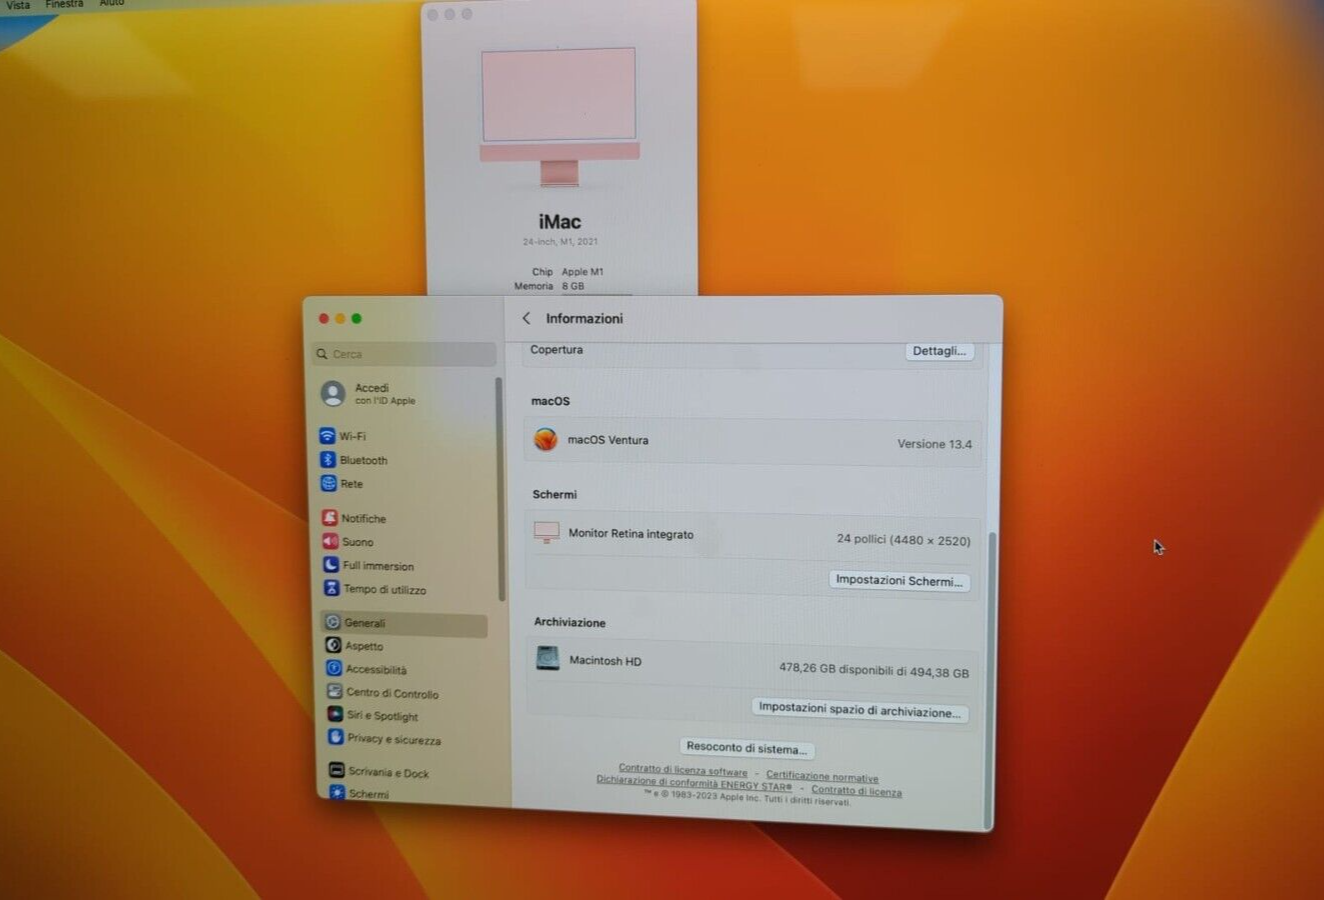Select Accedi con l'ID Apple
This screenshot has width=1324, height=900.
(384, 393)
